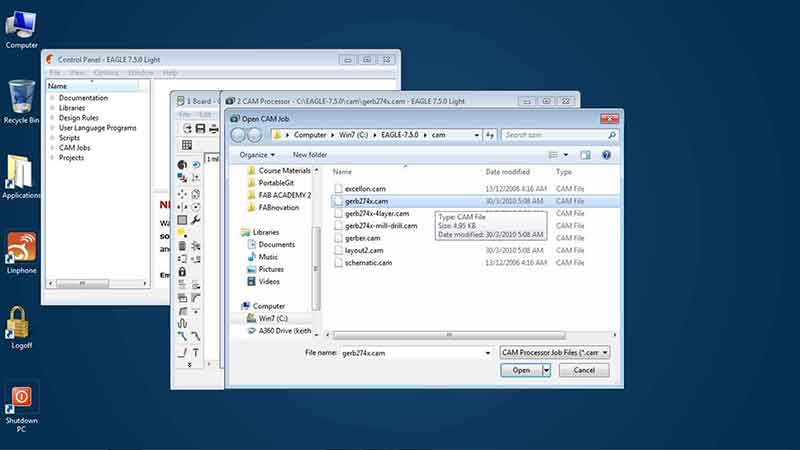Click the Back arrow in Open CAM Job dialog
The image size is (800, 450).
(238, 135)
